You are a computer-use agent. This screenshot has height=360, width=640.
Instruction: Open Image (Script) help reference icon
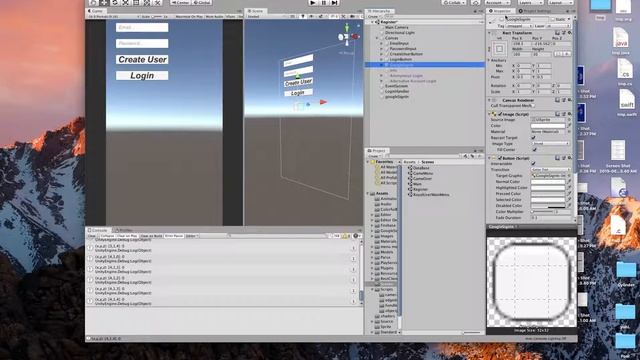click(x=557, y=114)
